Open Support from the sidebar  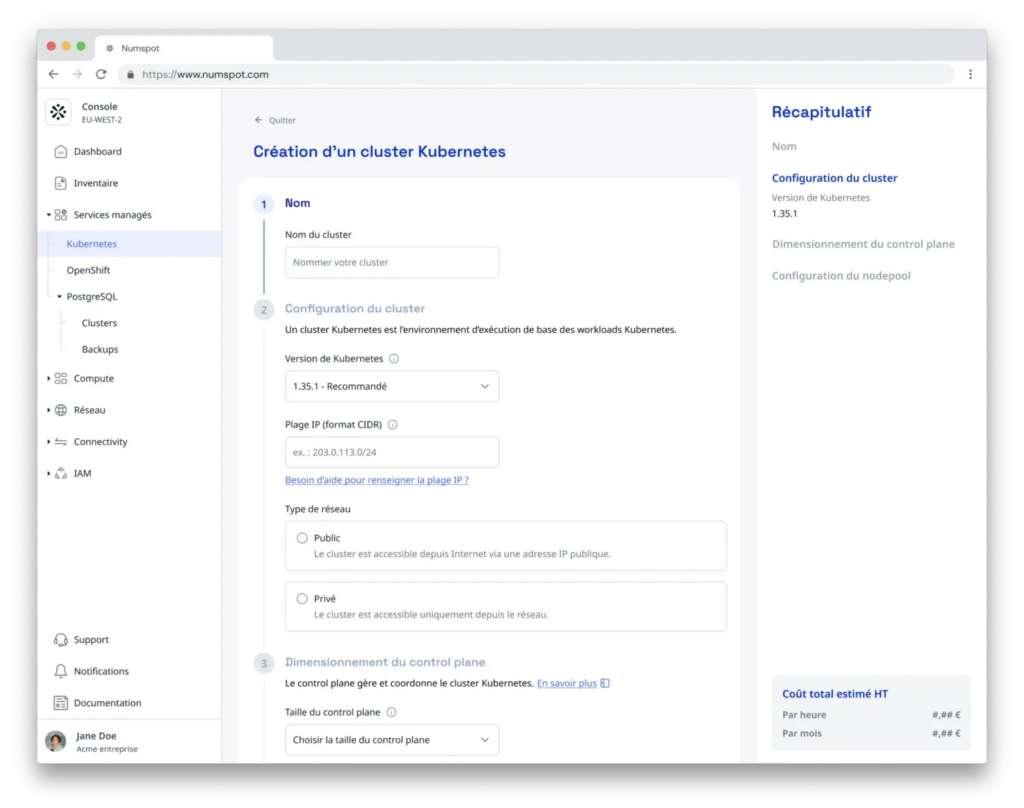pyautogui.click(x=91, y=639)
